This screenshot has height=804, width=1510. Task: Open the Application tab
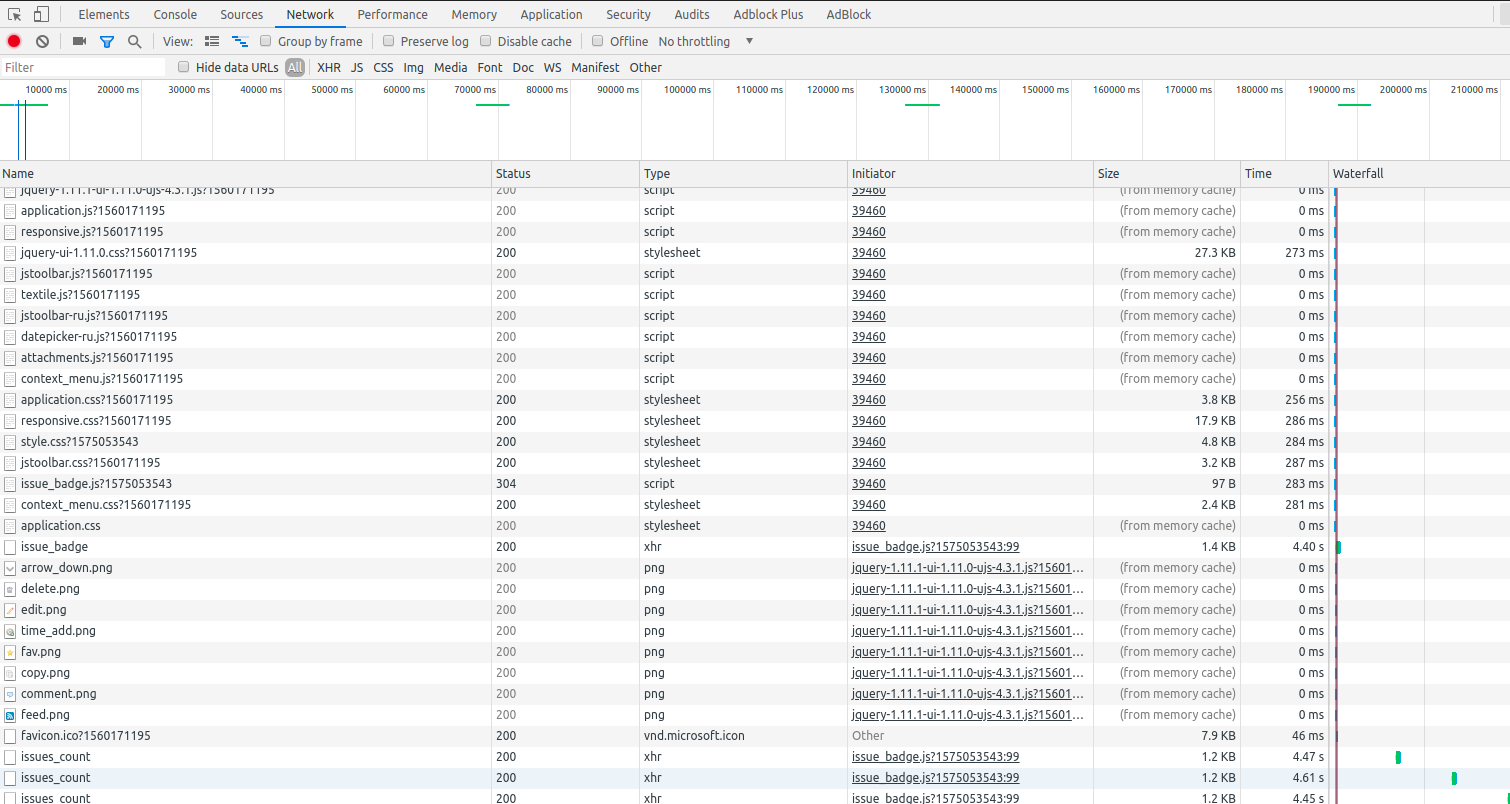(x=551, y=14)
